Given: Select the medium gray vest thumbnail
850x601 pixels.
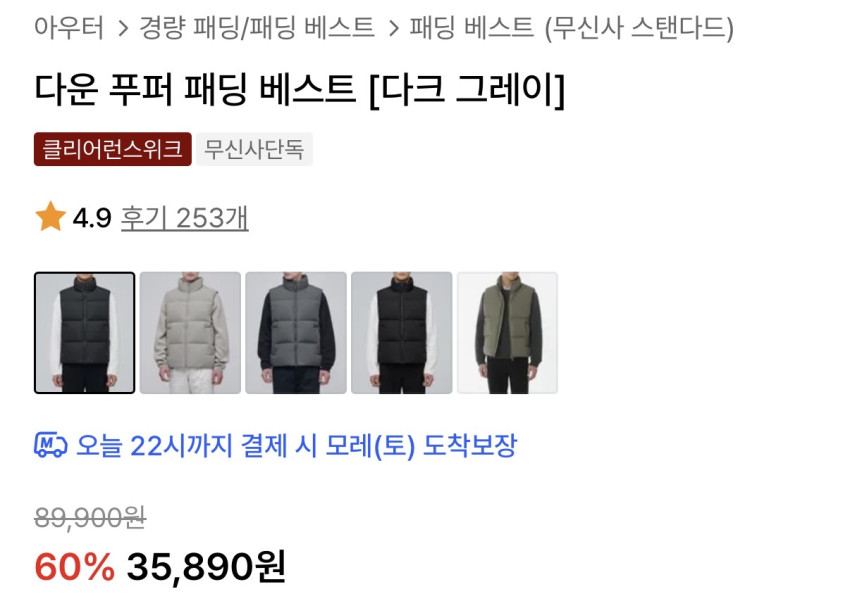Looking at the screenshot, I should 296,333.
